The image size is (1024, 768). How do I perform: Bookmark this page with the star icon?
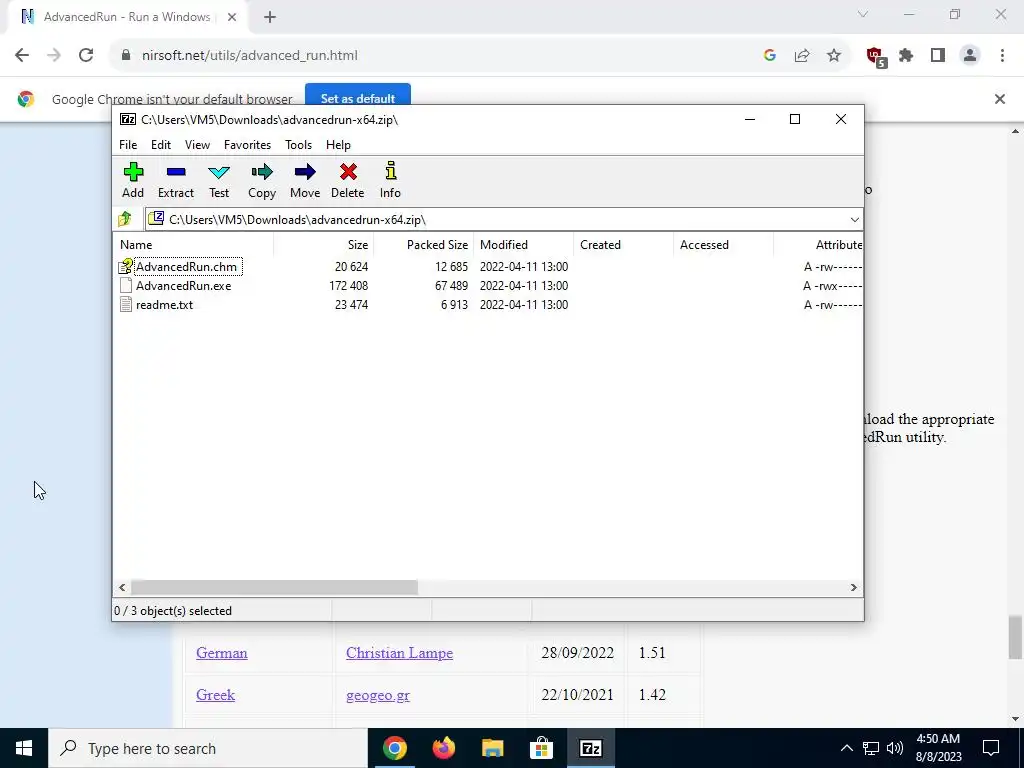[834, 56]
